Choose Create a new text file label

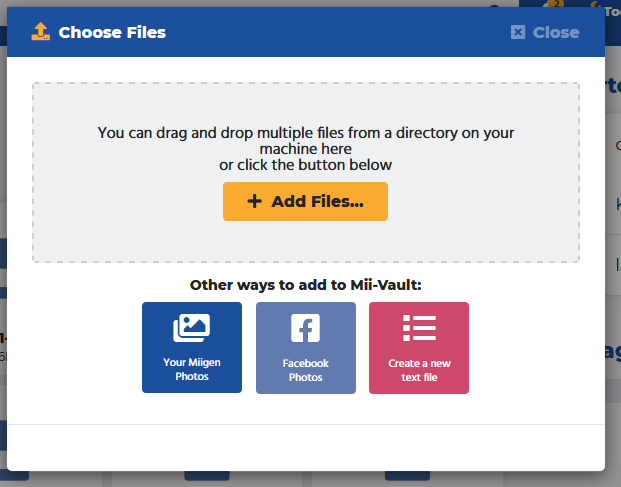pos(419,370)
